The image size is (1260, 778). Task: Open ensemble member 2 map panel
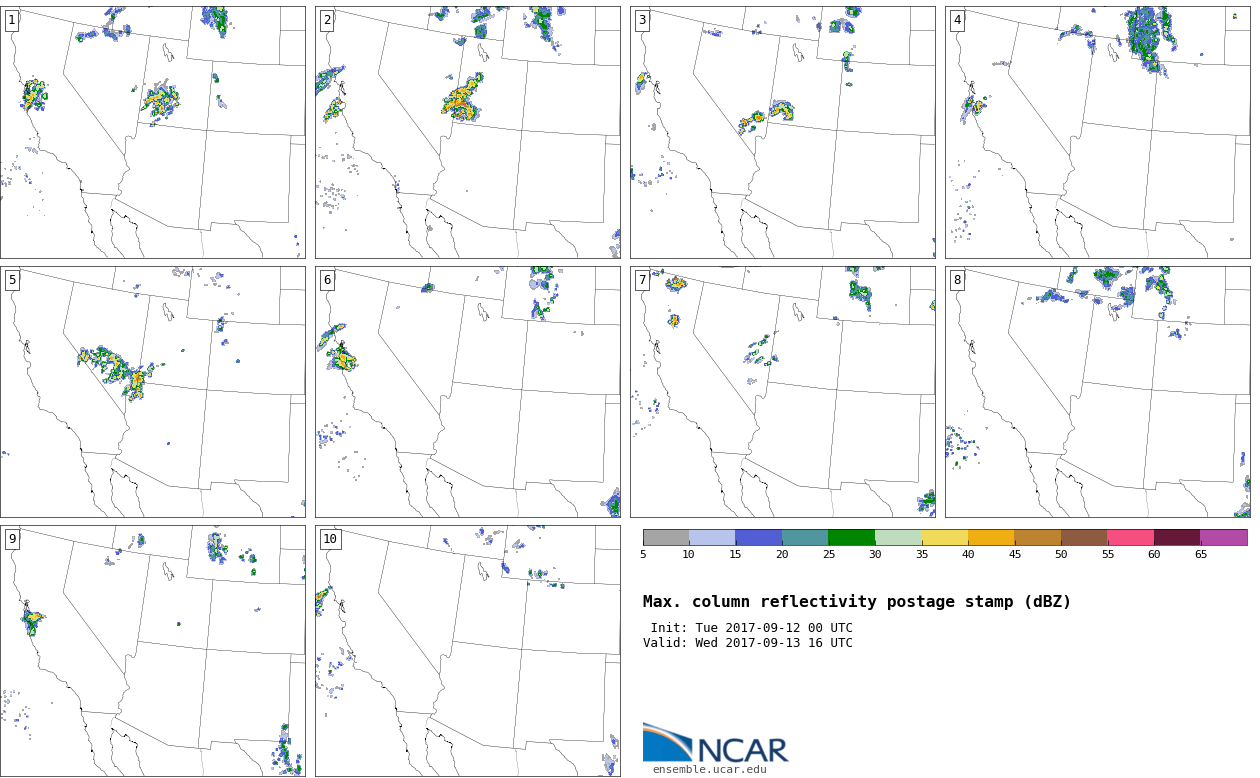point(467,132)
